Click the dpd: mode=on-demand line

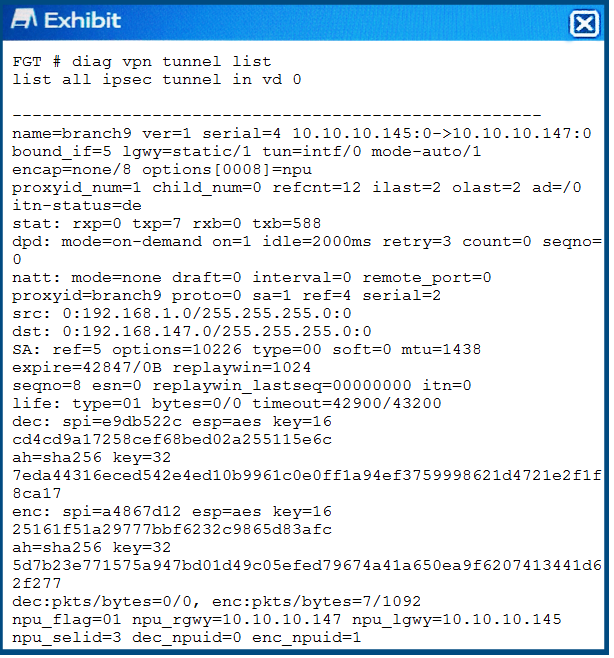point(307,242)
